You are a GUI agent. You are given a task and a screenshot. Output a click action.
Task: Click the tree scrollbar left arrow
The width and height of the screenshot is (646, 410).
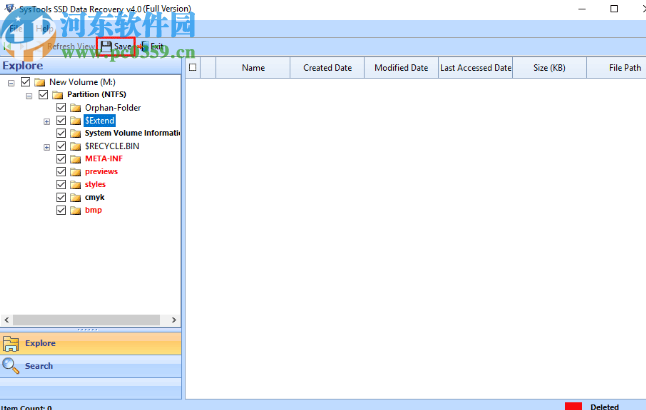6,320
